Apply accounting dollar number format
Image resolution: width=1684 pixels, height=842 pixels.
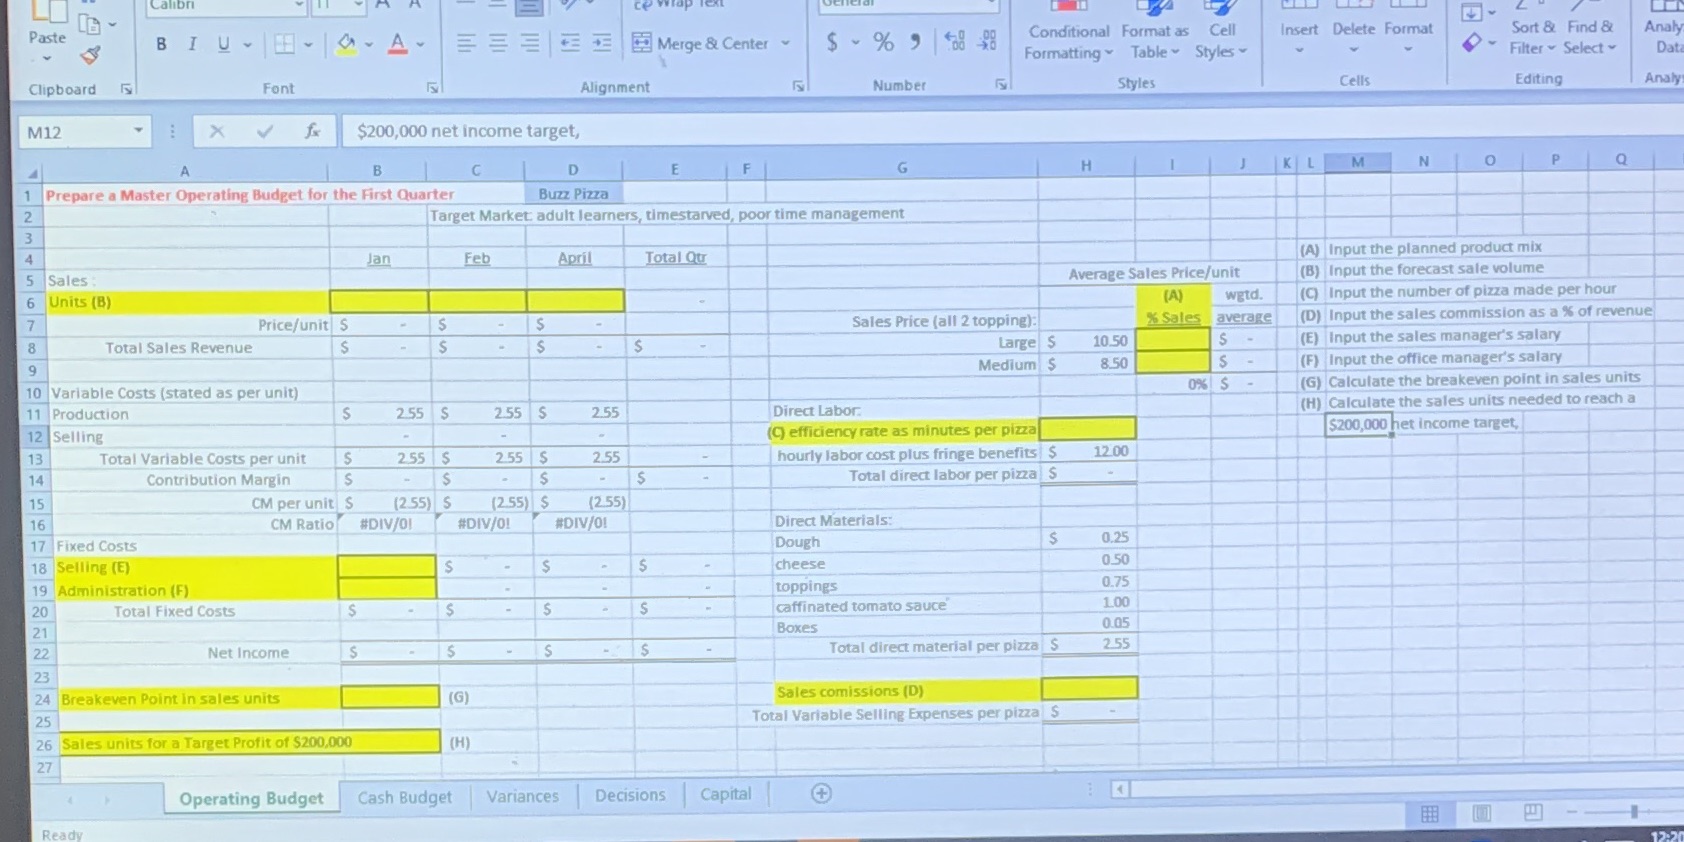(832, 42)
